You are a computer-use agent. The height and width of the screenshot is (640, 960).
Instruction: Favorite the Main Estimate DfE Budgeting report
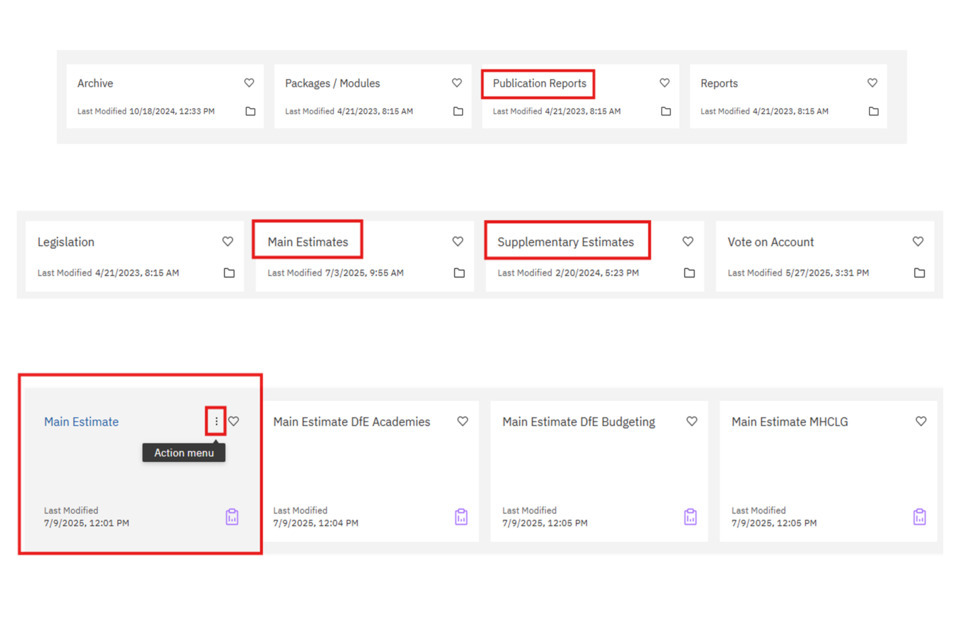pos(691,422)
